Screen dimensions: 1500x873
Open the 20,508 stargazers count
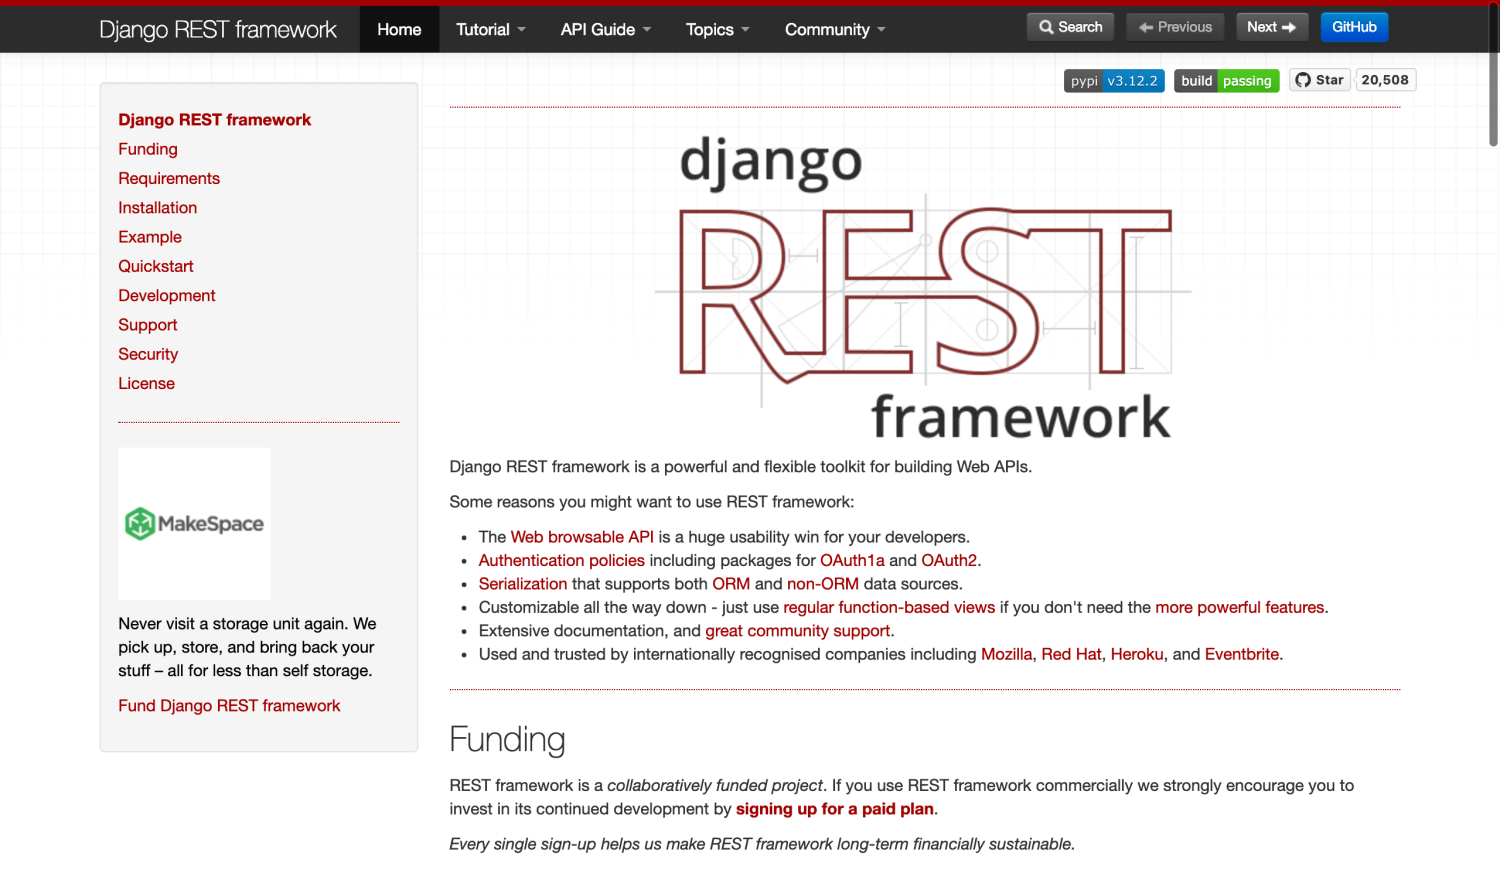1385,80
